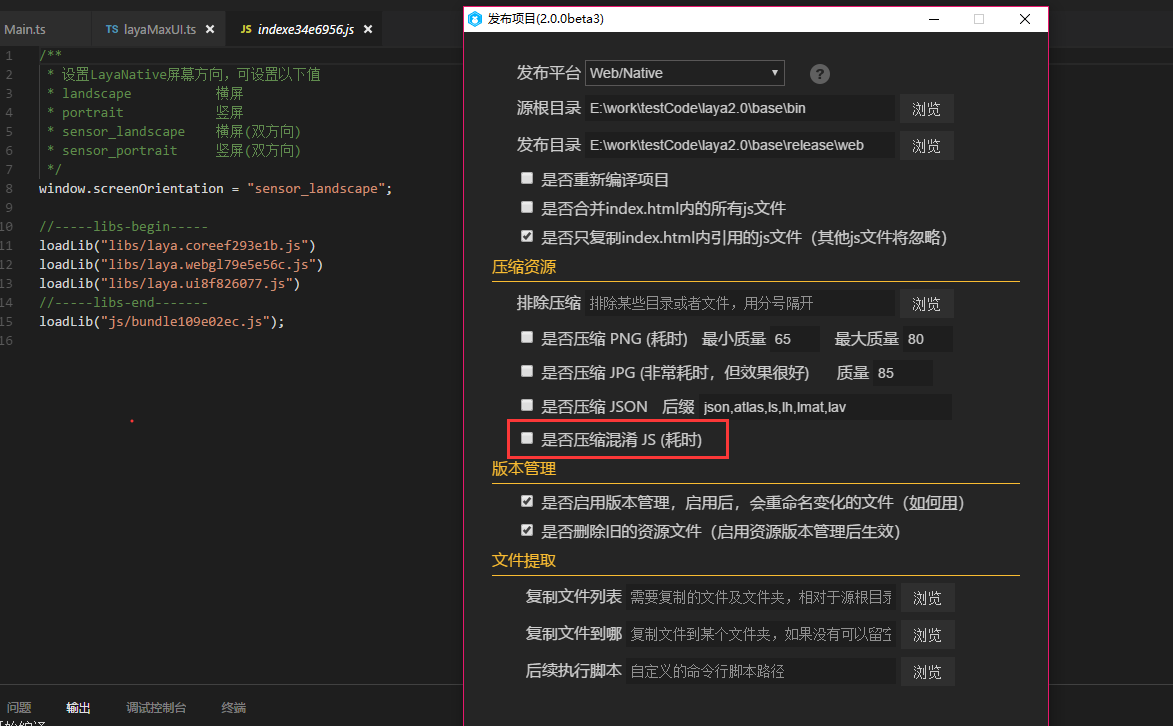Click the sensor_landscape comment line
This screenshot has width=1173, height=726.
[x=174, y=132]
